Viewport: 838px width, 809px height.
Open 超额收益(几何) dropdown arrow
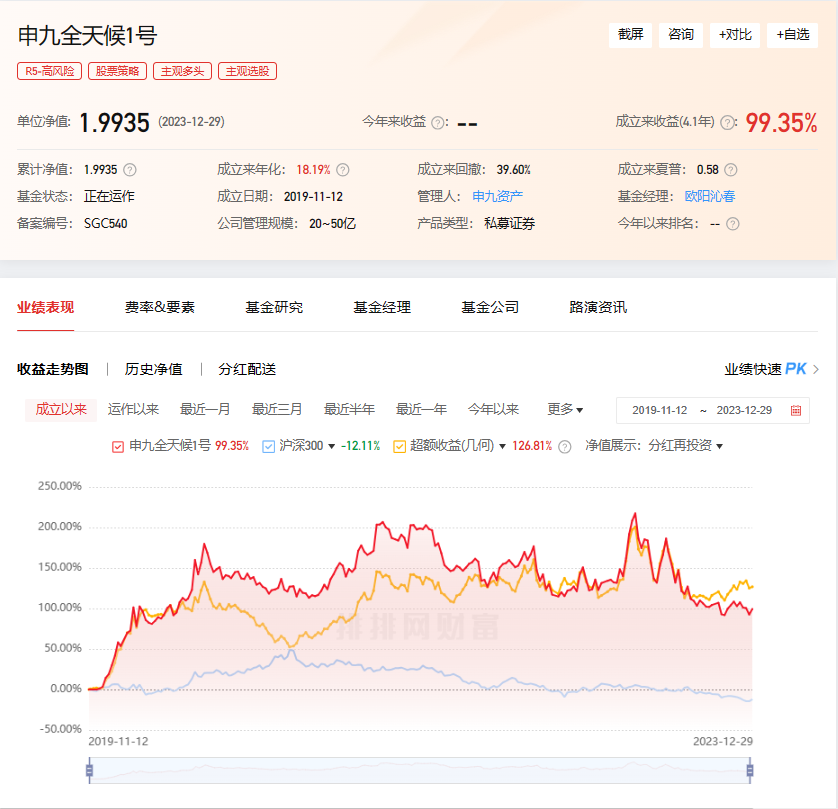[502, 447]
